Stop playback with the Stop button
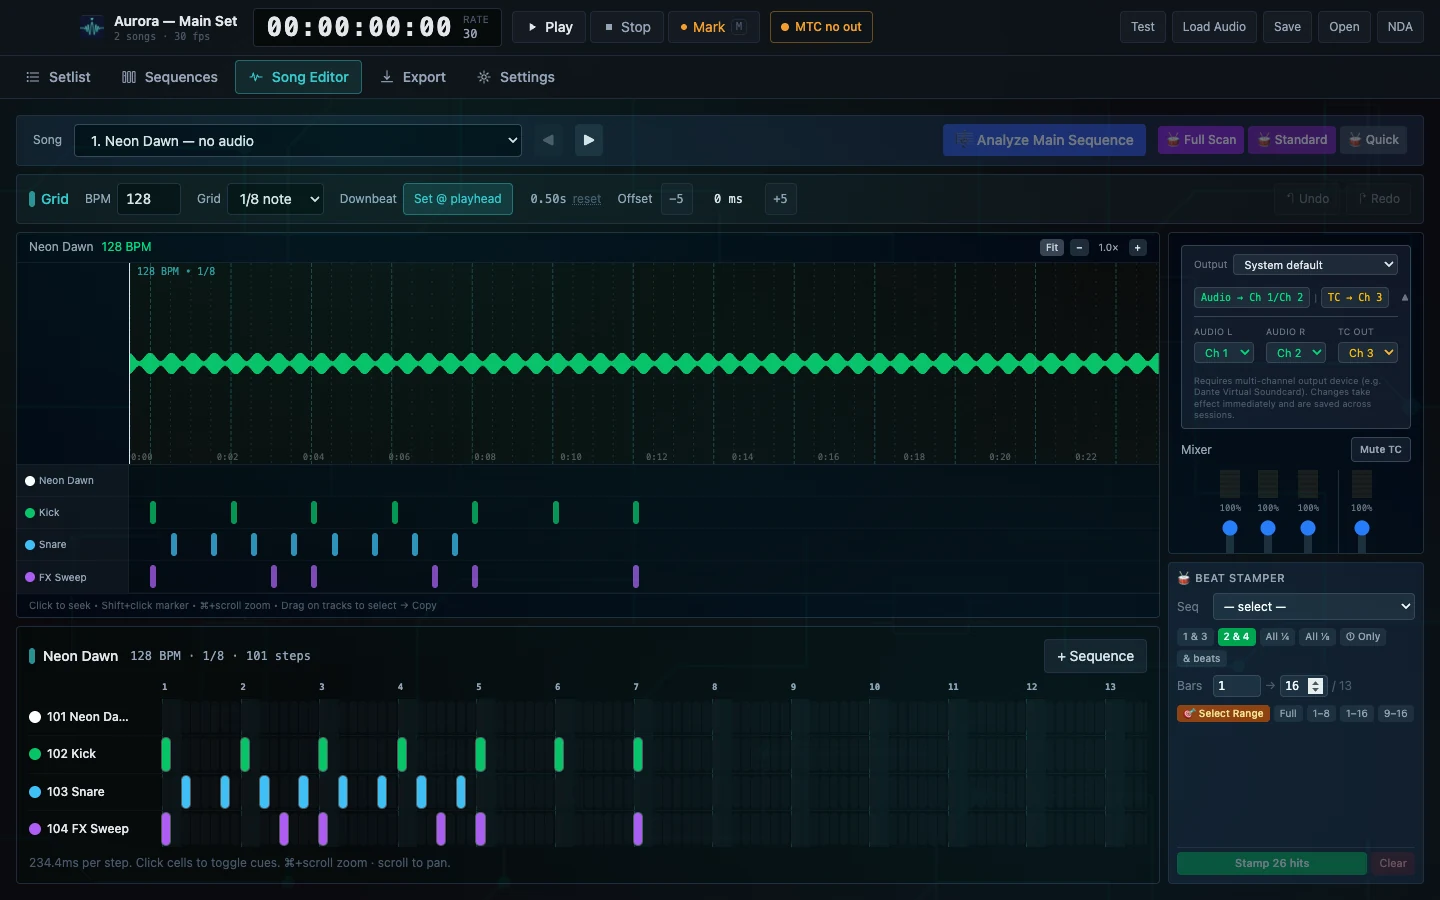The image size is (1440, 900). point(627,27)
